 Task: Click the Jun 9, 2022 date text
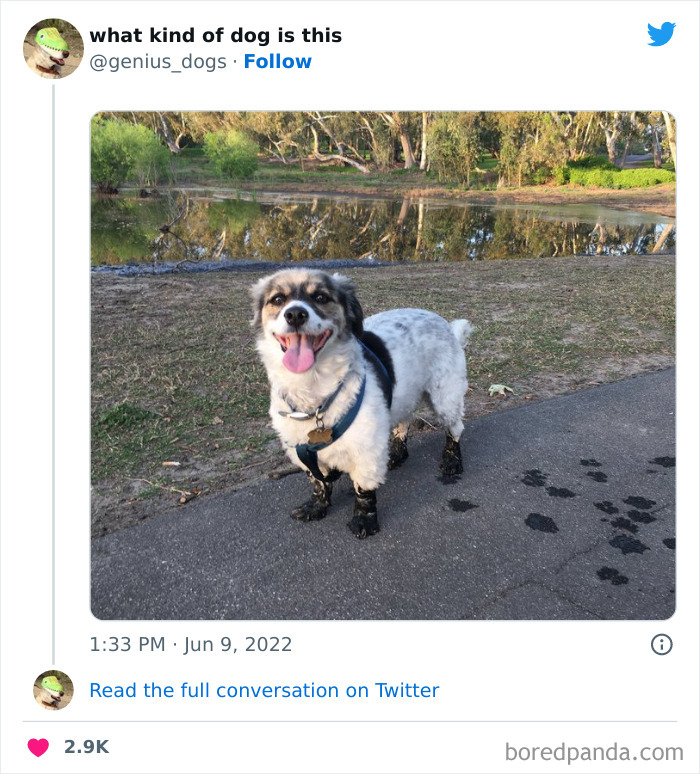(238, 645)
